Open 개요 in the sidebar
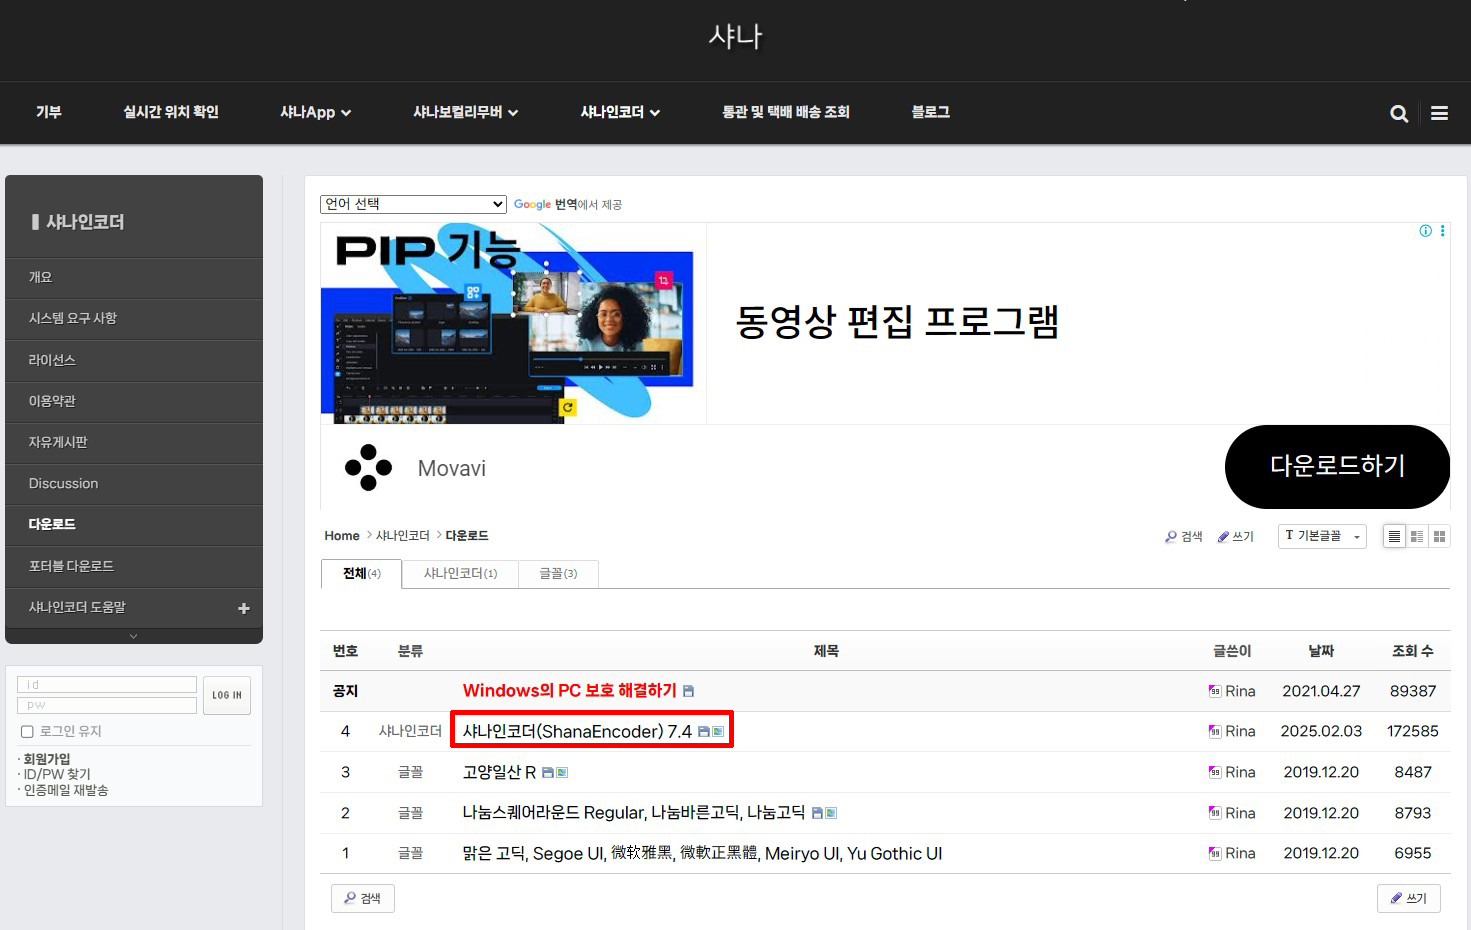The height and width of the screenshot is (930, 1471). point(134,277)
